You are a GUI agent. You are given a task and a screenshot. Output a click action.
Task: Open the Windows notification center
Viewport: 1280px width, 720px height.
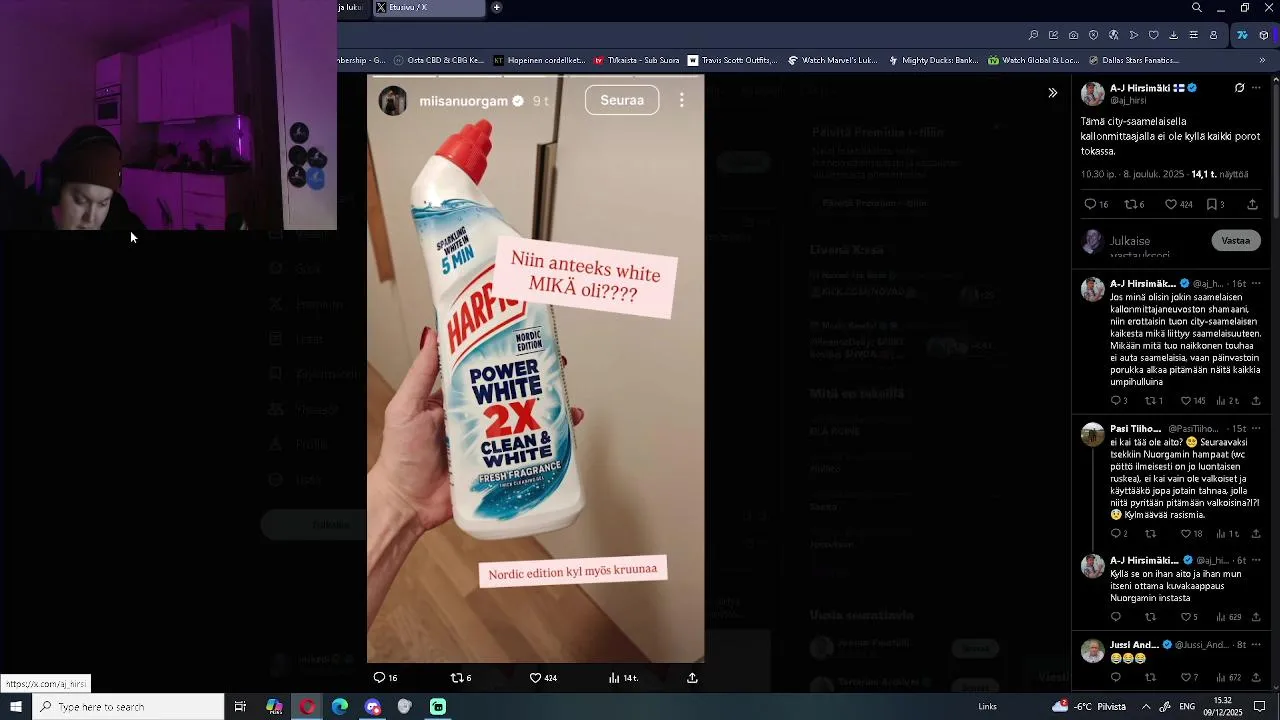point(1260,707)
